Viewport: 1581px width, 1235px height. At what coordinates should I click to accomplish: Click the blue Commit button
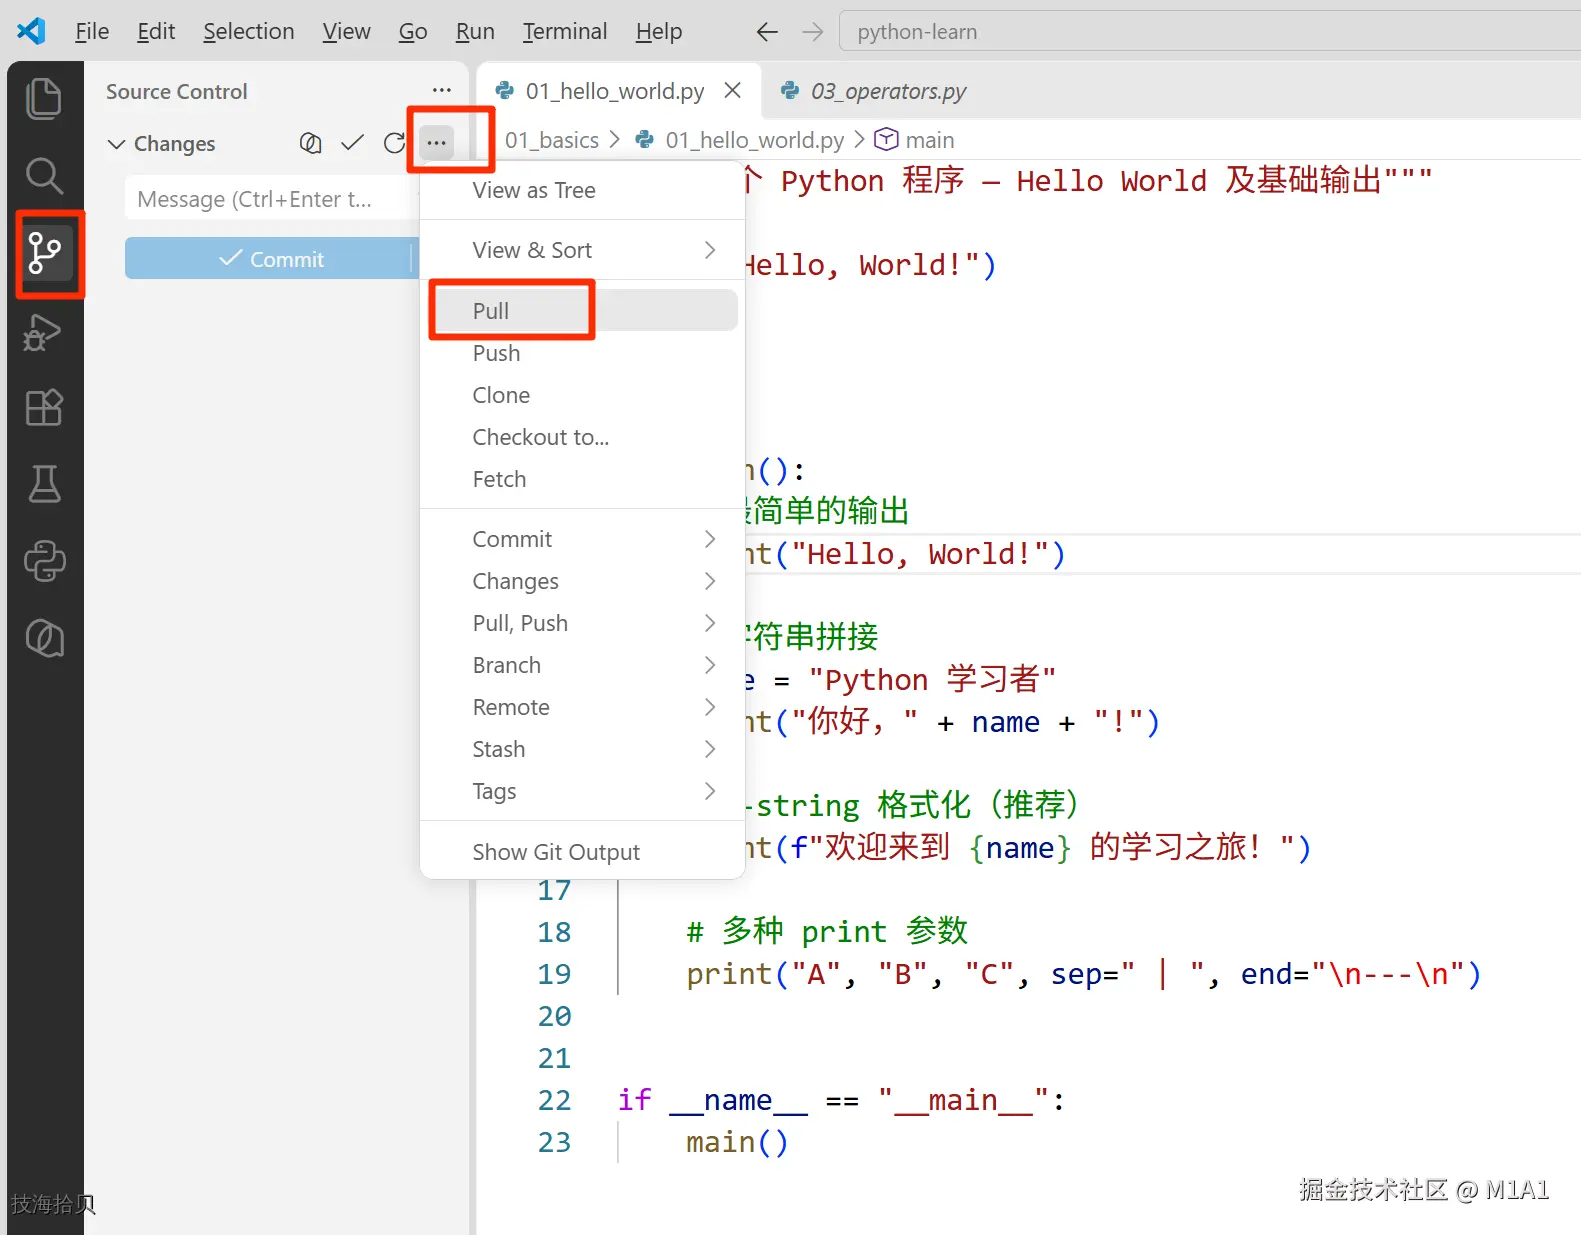[269, 259]
